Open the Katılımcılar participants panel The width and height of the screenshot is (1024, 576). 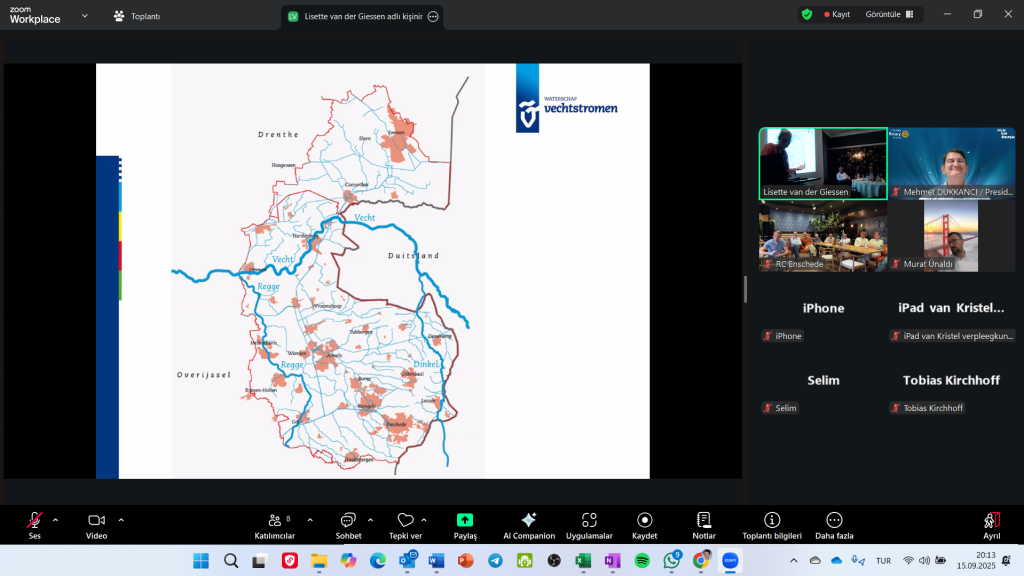[x=273, y=520]
